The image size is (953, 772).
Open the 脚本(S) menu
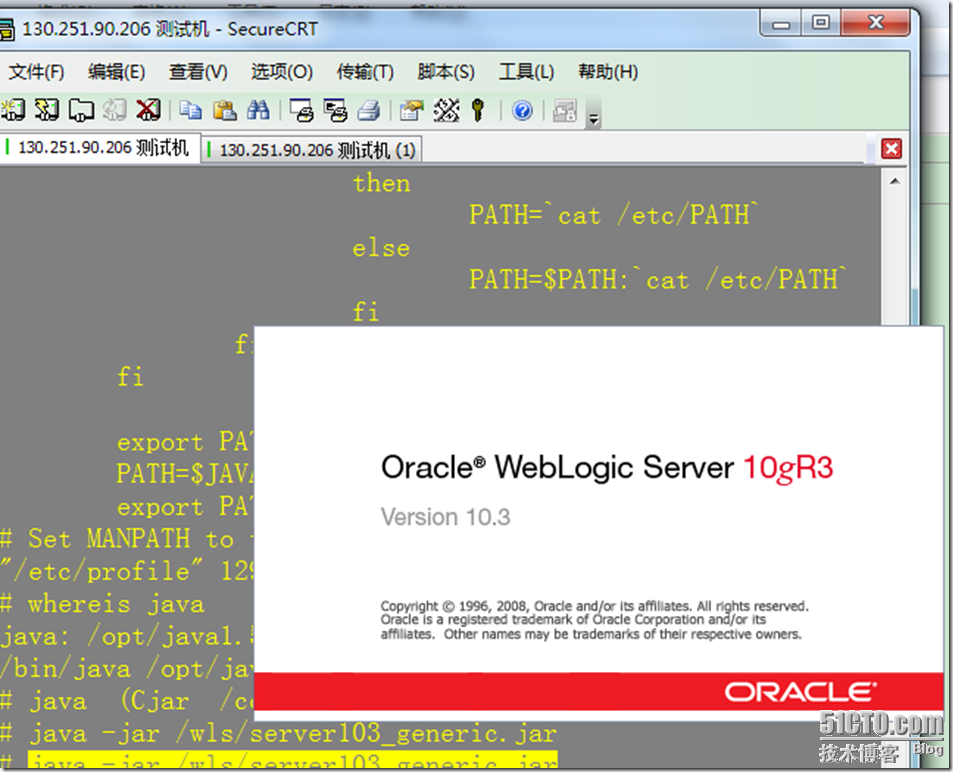click(446, 72)
